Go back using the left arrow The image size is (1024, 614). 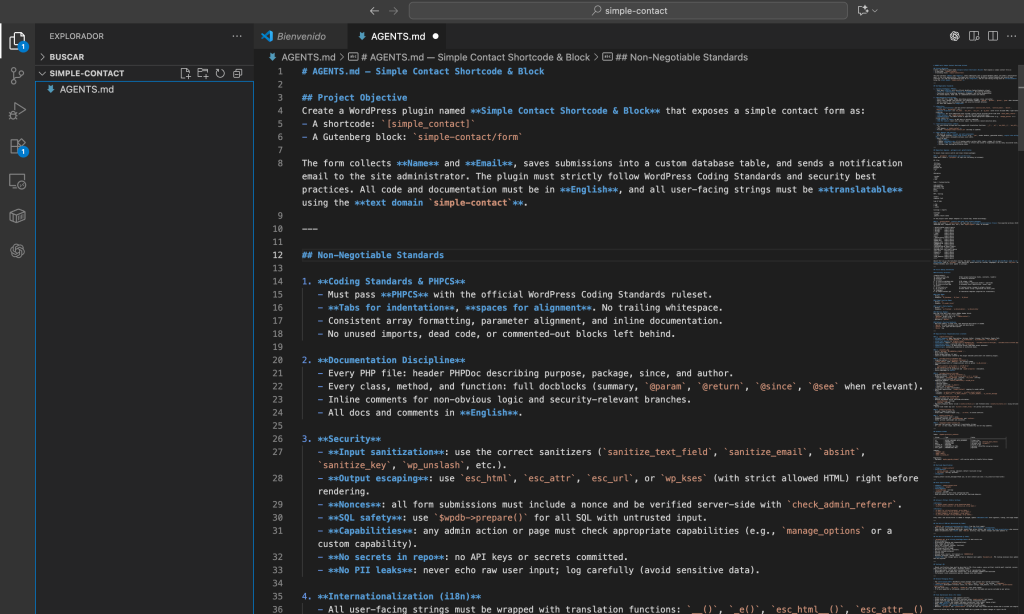(374, 10)
